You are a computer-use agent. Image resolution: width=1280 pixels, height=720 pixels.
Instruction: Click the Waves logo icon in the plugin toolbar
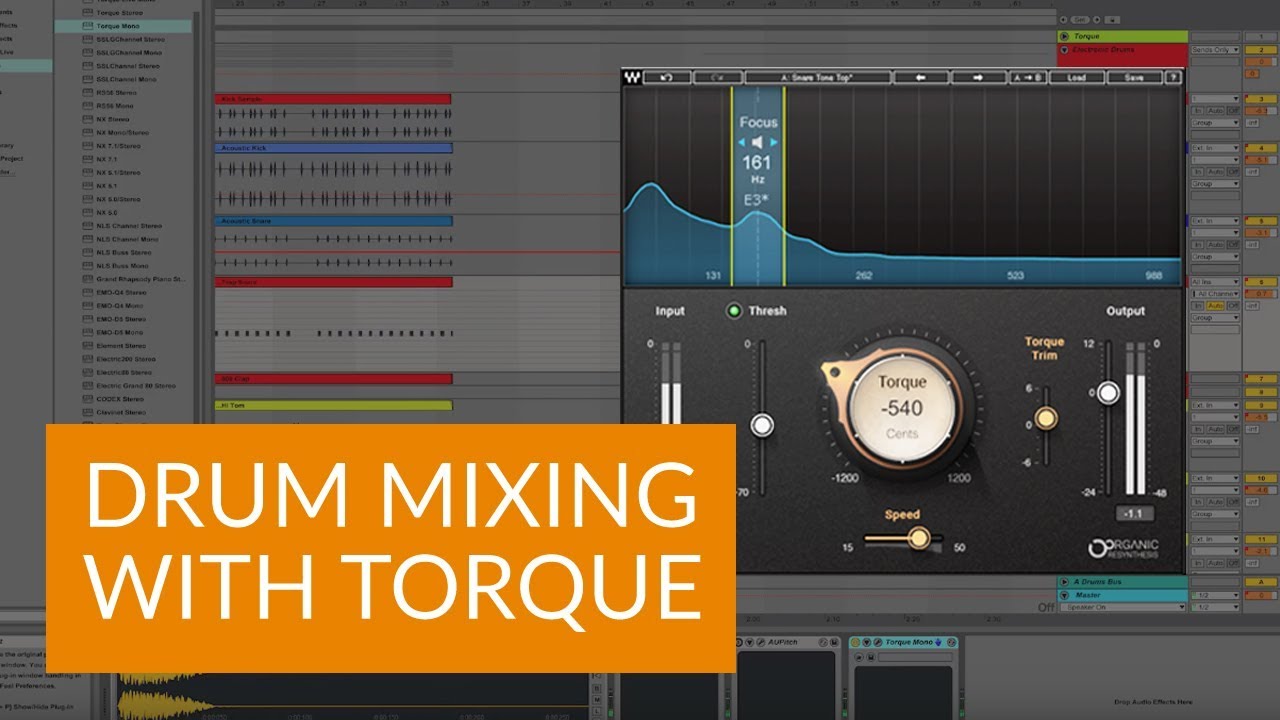(x=633, y=77)
